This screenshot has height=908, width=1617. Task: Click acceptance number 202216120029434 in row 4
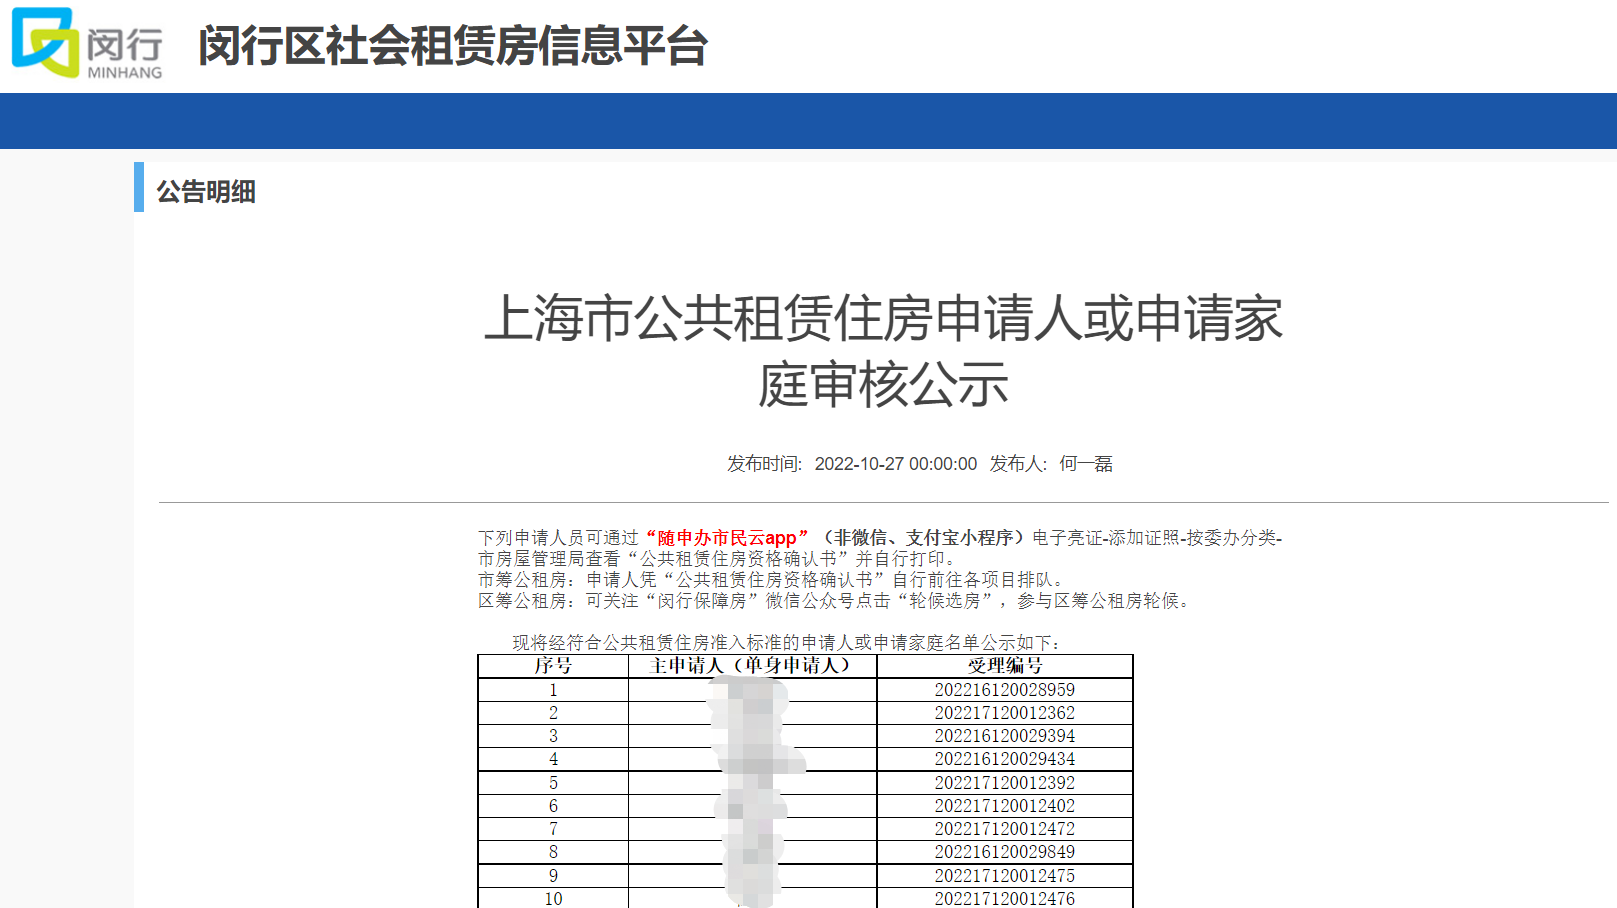pos(1004,759)
